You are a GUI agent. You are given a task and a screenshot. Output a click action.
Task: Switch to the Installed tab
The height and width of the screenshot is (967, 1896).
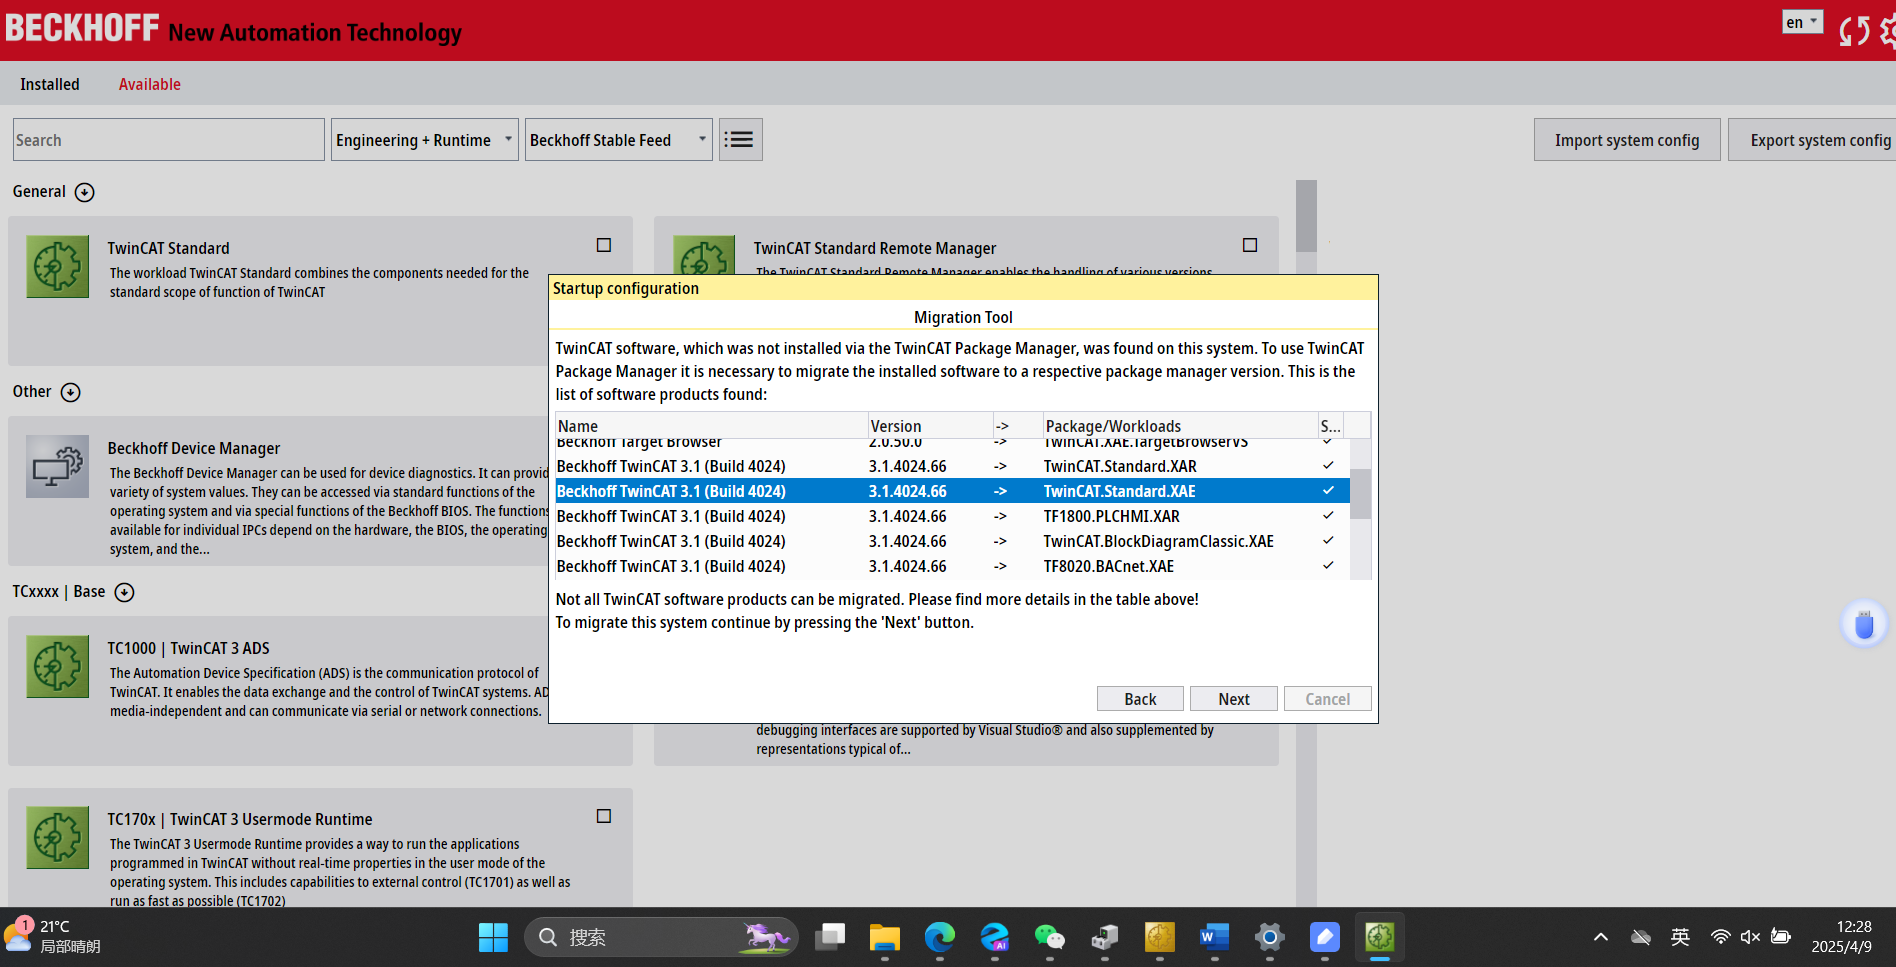50,84
